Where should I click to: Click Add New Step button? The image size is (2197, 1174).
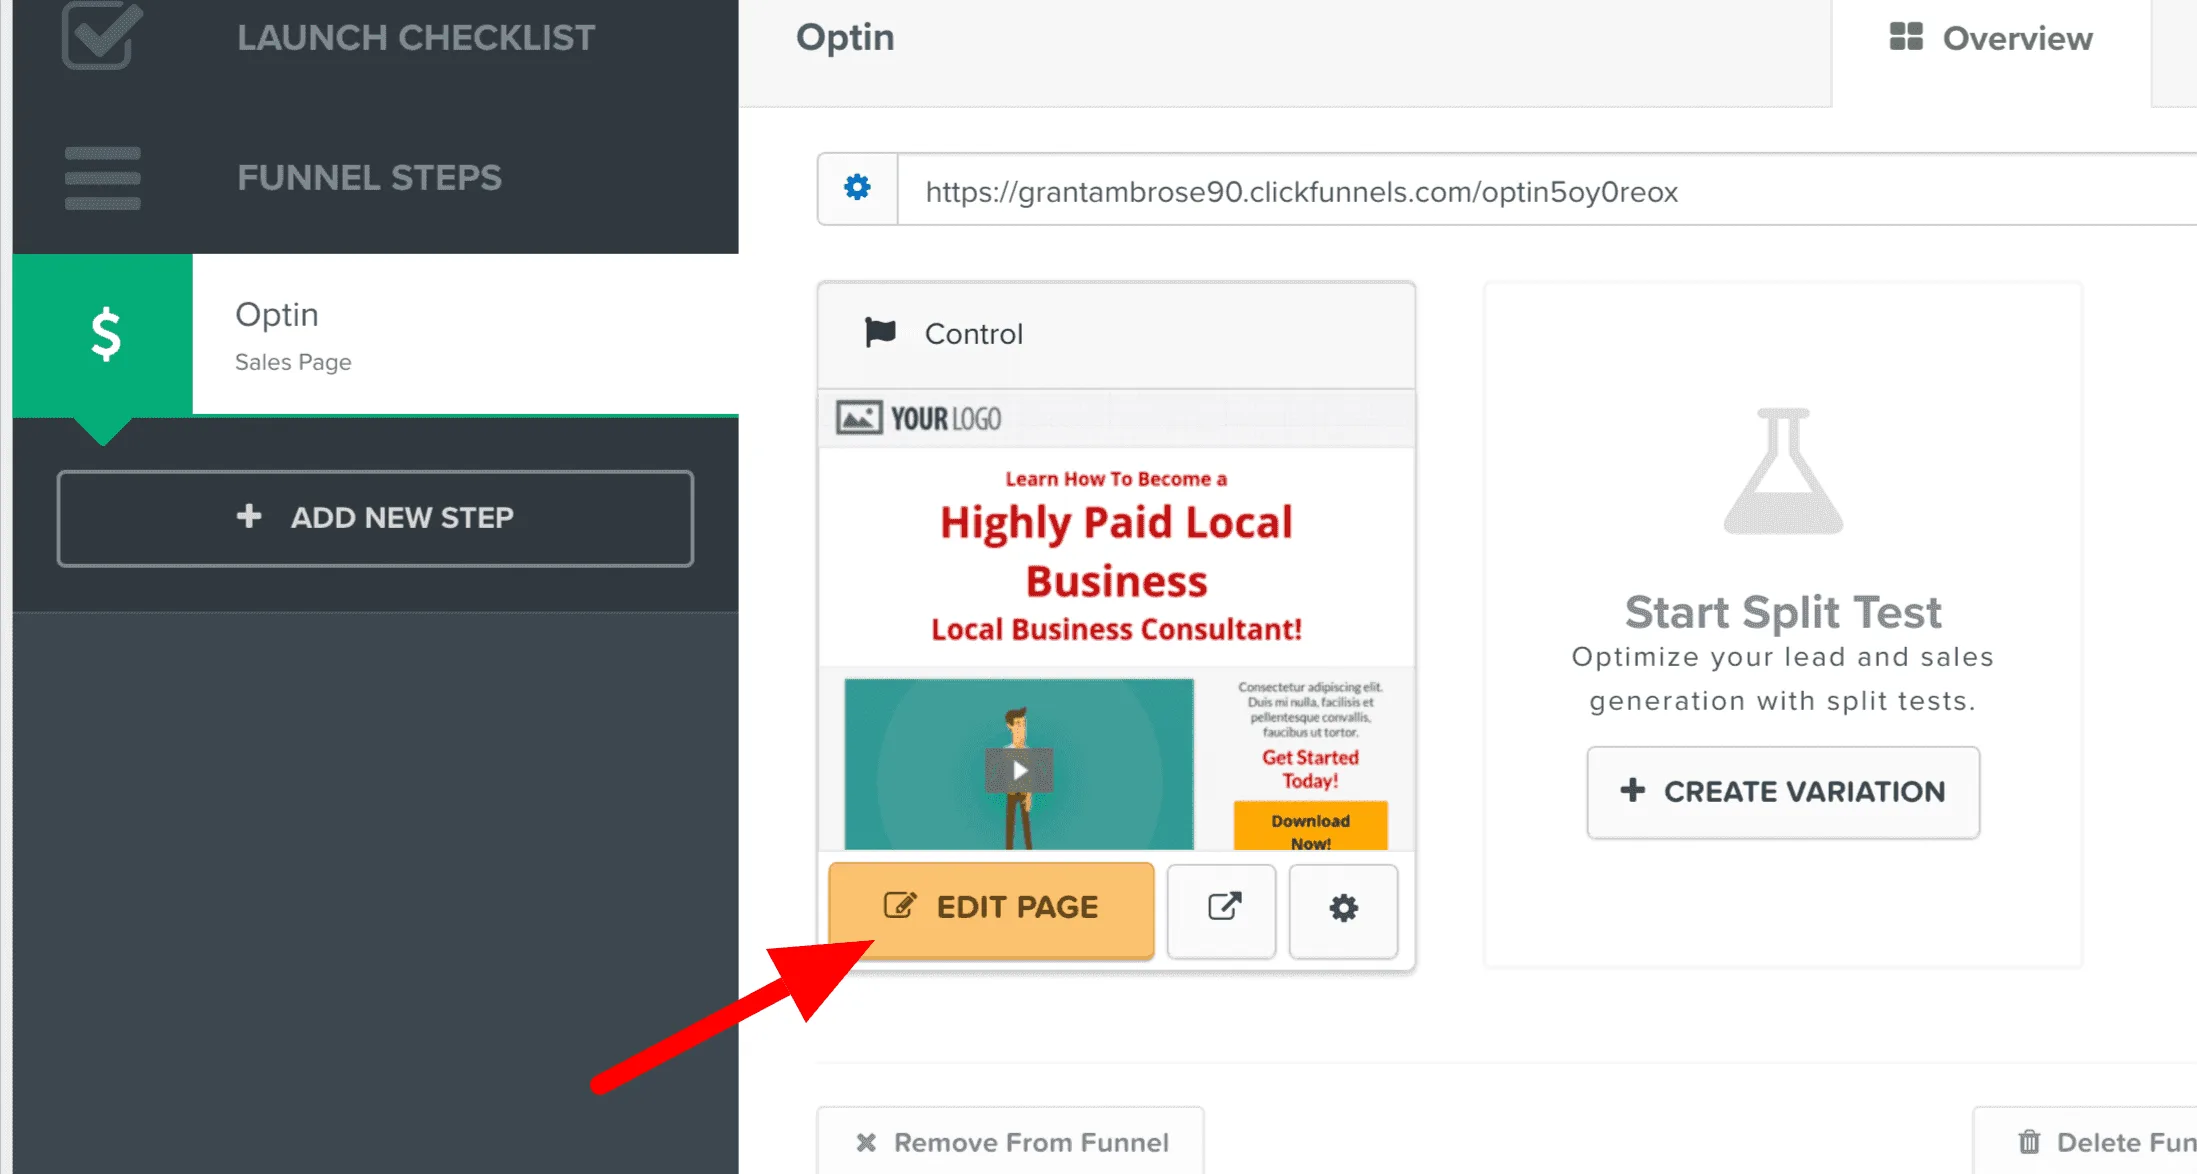click(x=375, y=518)
